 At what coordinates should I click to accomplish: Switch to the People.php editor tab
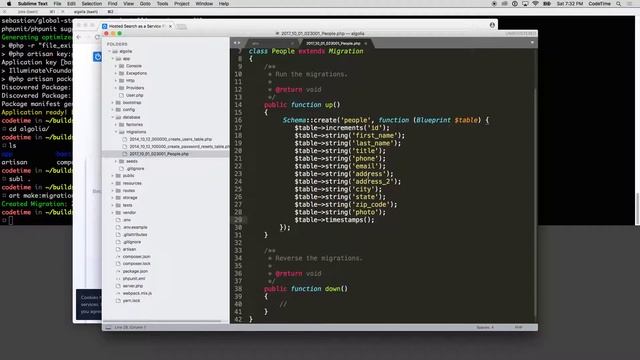(x=333, y=43)
